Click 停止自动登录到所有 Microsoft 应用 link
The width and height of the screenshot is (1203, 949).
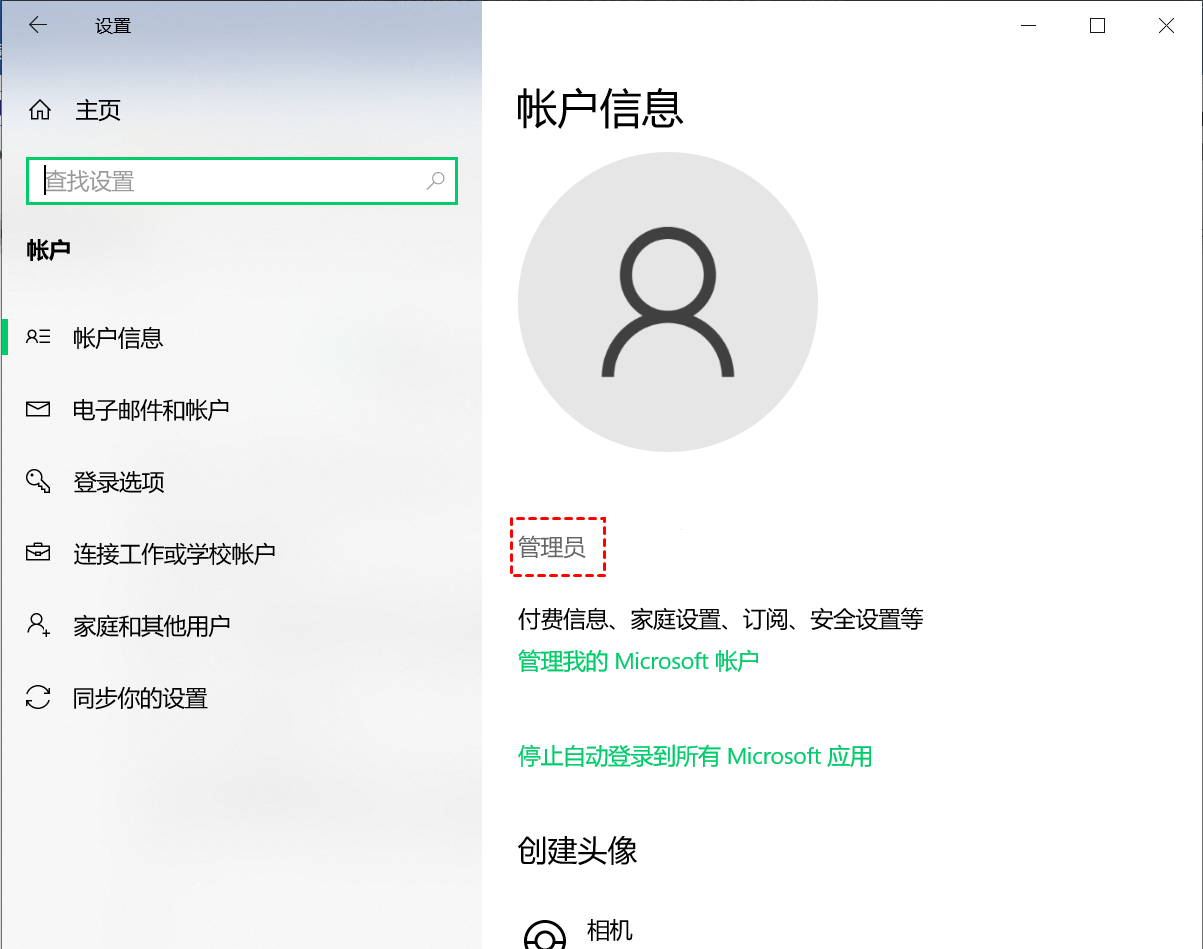(x=695, y=756)
